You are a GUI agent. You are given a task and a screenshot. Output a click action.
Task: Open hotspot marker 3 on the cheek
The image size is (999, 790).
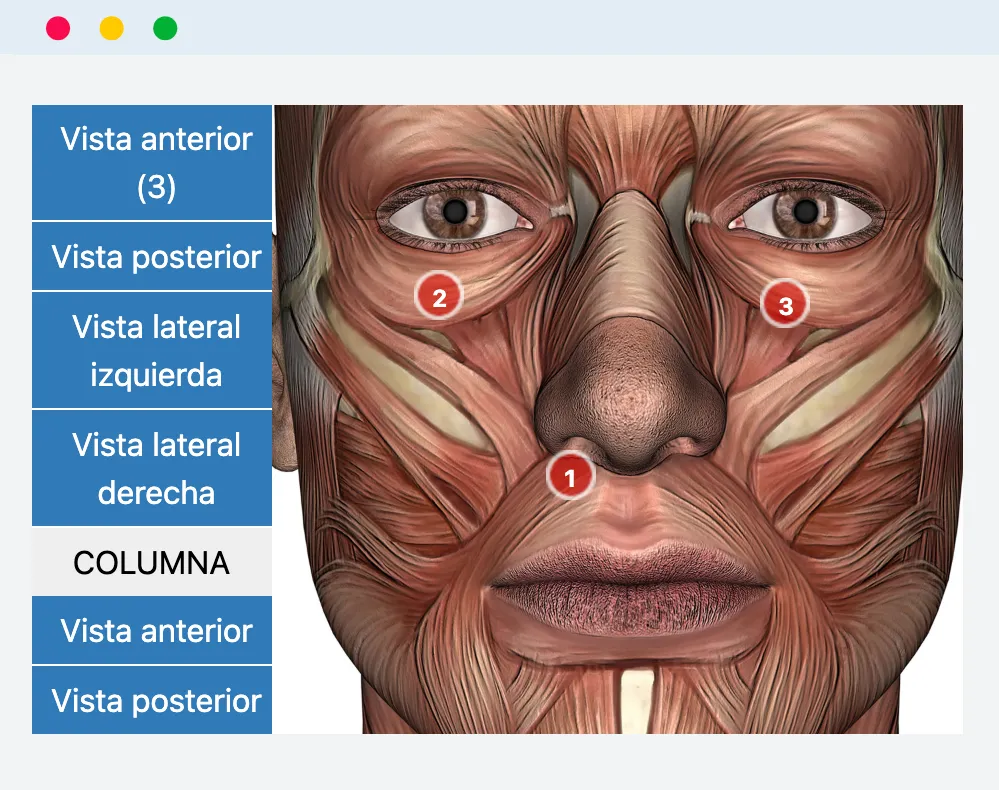pos(785,305)
